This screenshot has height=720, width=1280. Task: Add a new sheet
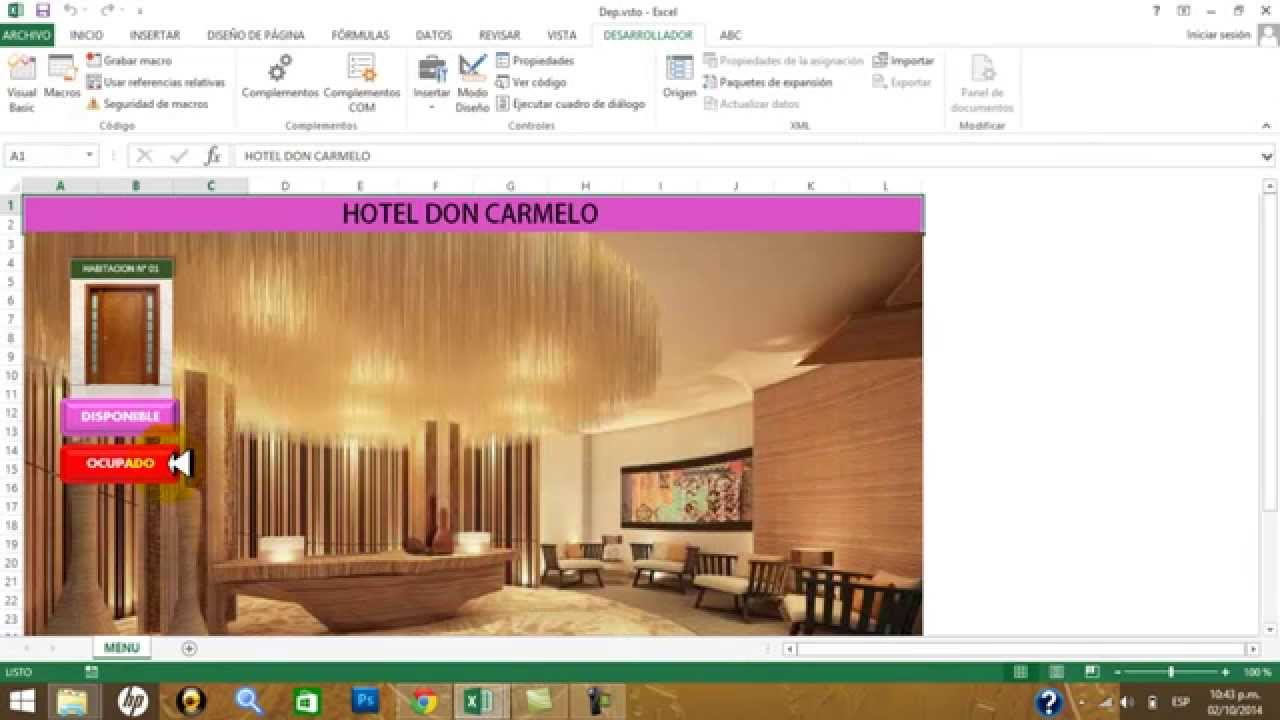pyautogui.click(x=189, y=648)
